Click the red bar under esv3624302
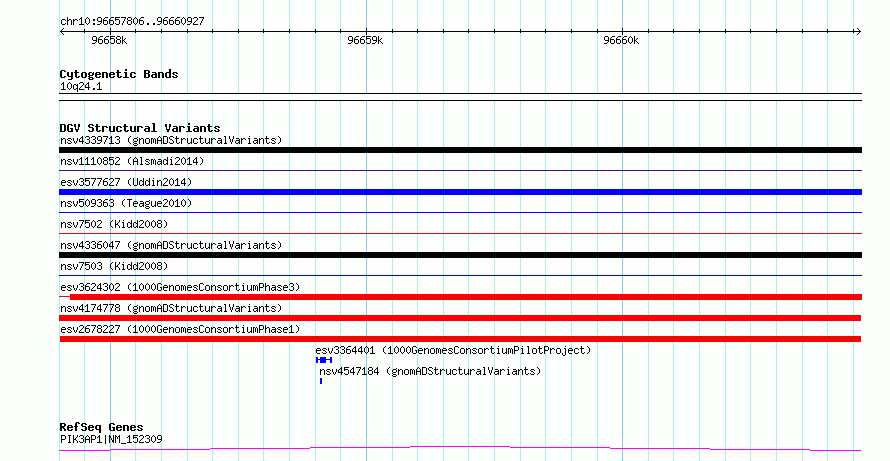This screenshot has width=890, height=461. [x=460, y=297]
